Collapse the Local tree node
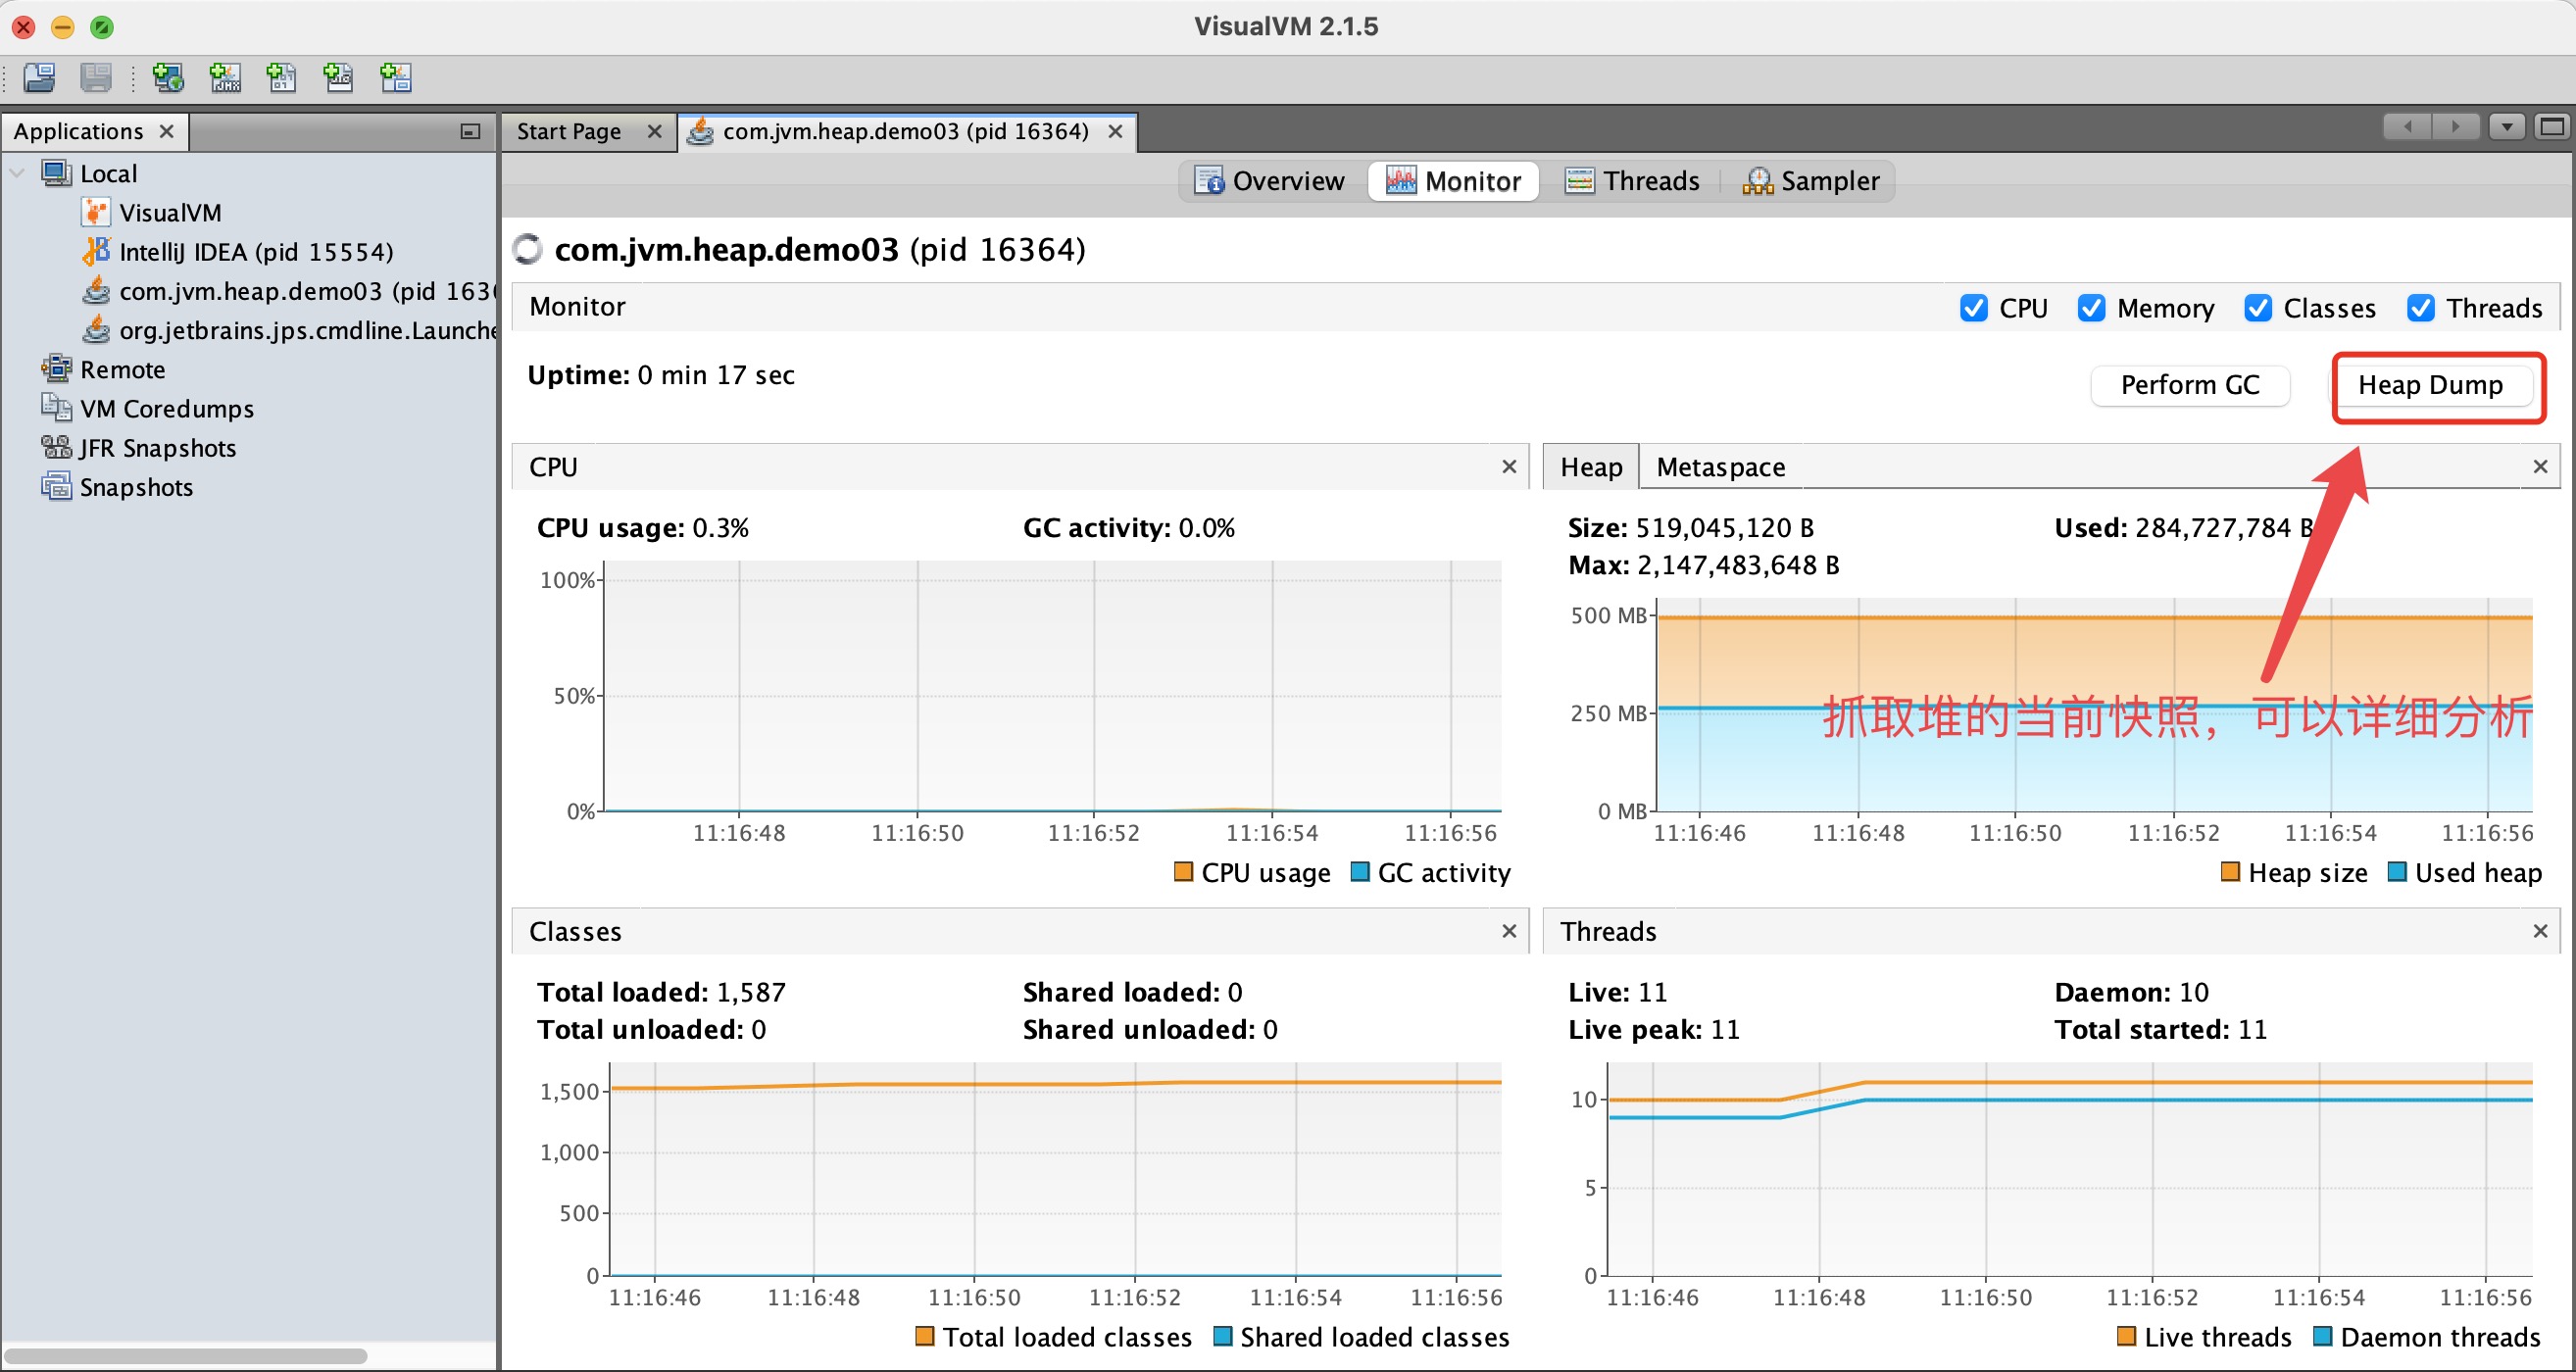Image resolution: width=2576 pixels, height=1372 pixels. coord(17,173)
